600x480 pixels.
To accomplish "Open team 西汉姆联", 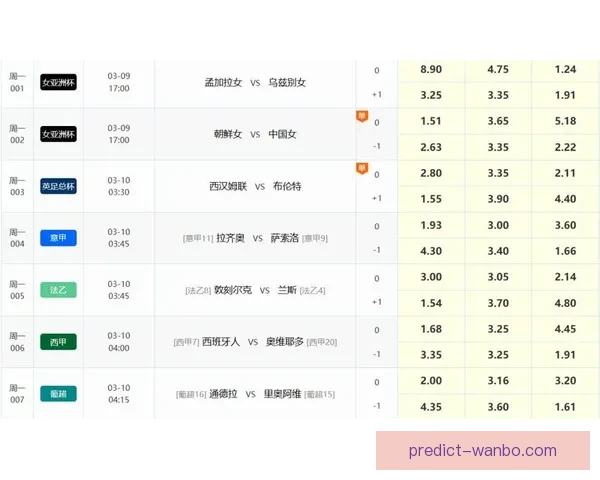I will [x=228, y=186].
